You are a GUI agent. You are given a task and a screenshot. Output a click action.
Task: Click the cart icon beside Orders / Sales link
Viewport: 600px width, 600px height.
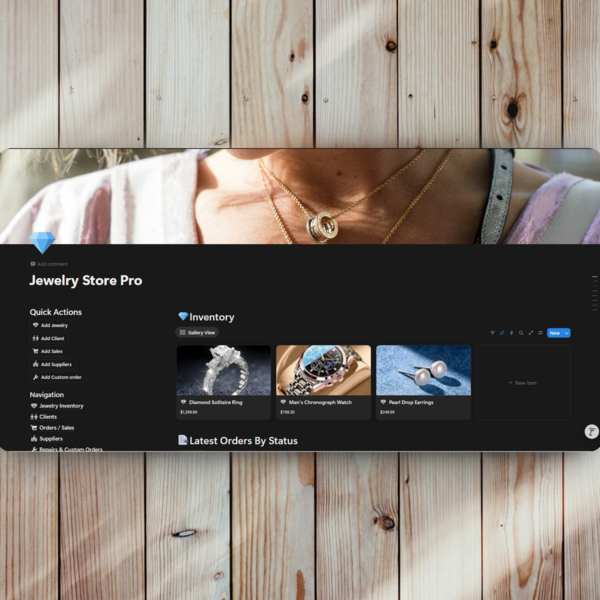point(34,428)
